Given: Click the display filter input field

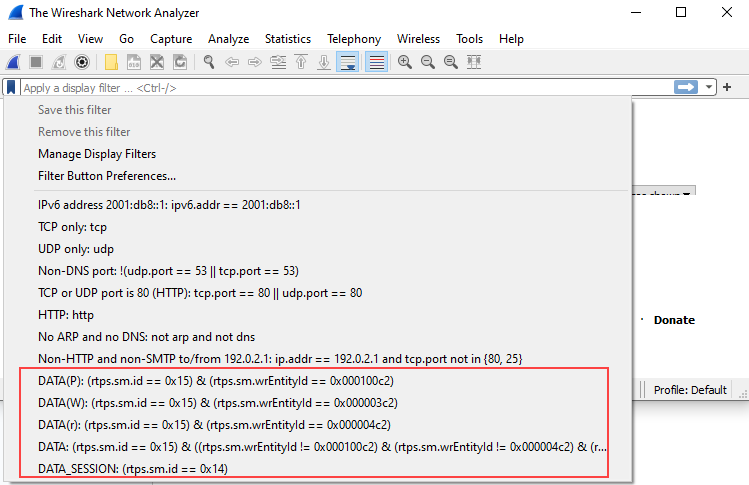Looking at the screenshot, I should coord(347,88).
